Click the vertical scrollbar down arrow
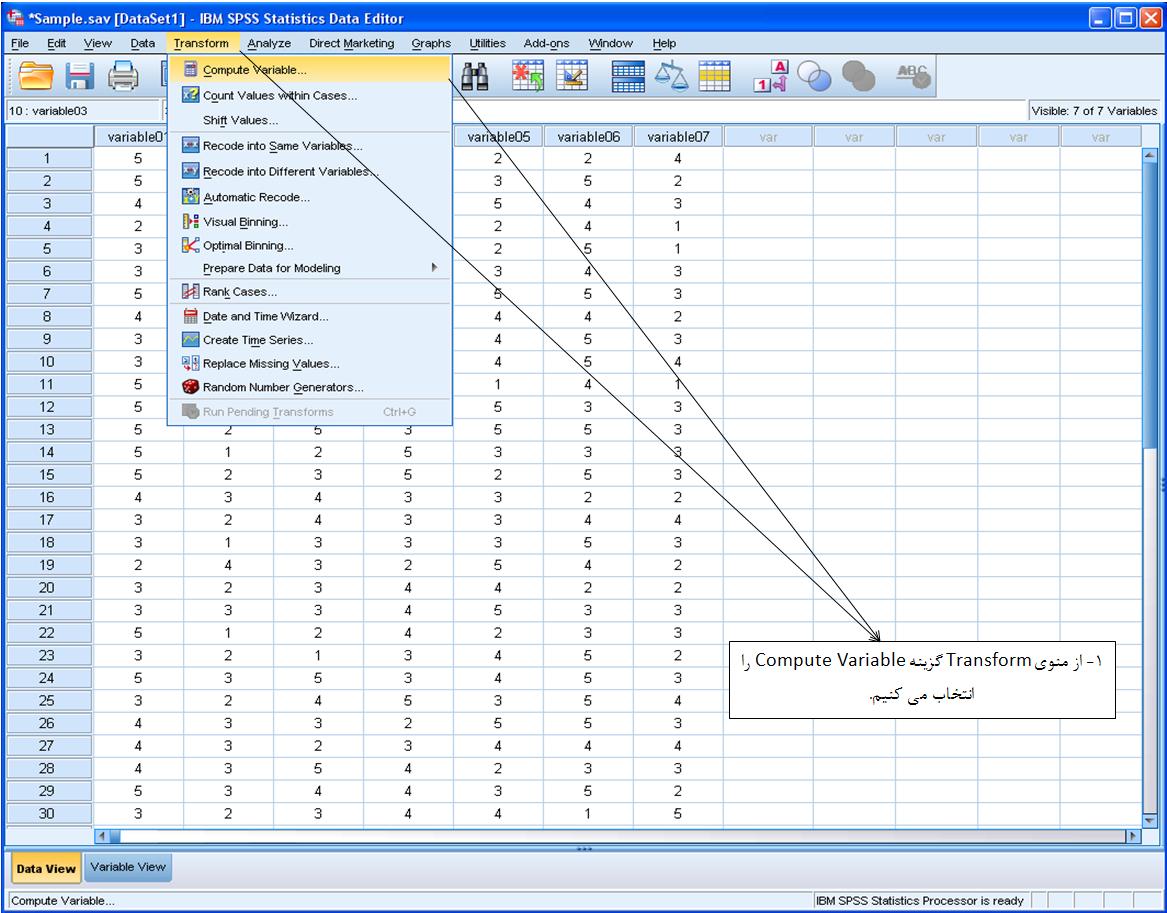The image size is (1167, 913). coord(1149,820)
